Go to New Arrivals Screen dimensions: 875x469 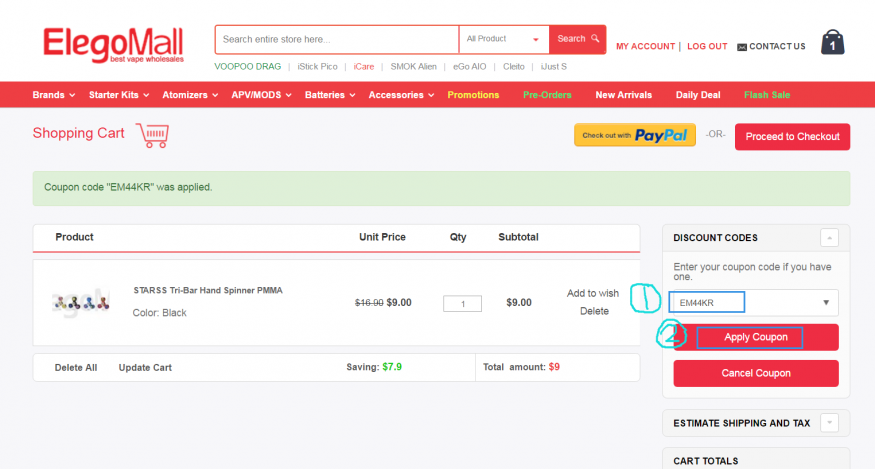click(623, 95)
